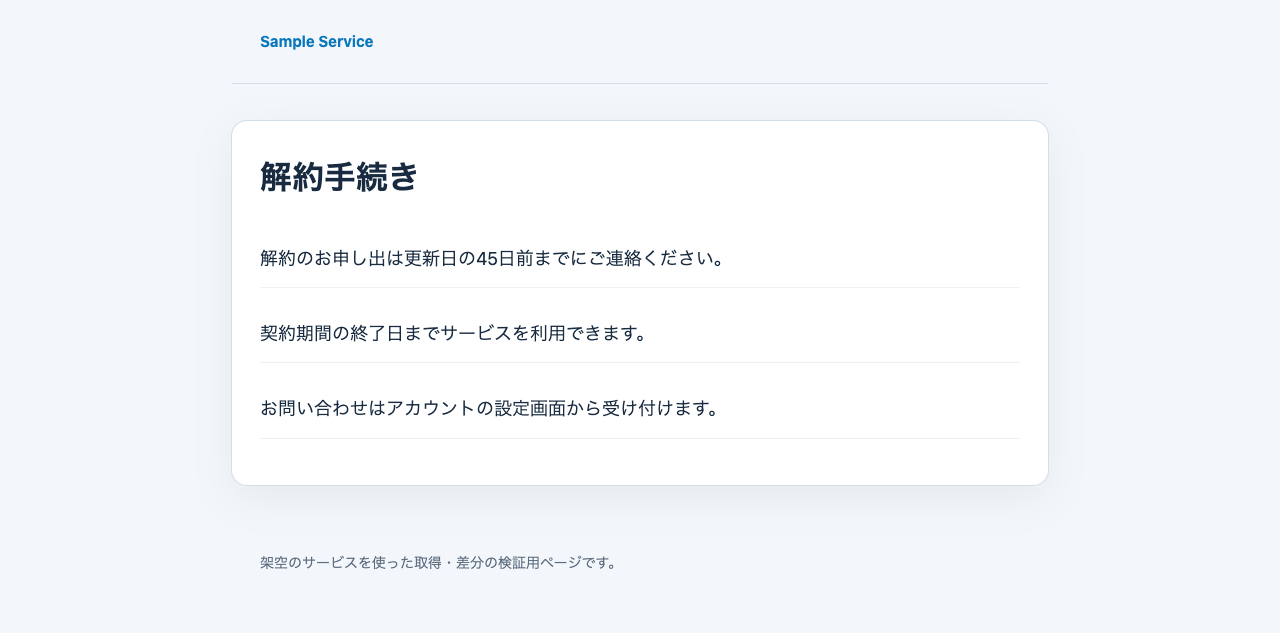Click 受け付けます at the end of third paragraph
This screenshot has height=633, width=1280.
pyautogui.click(x=654, y=408)
